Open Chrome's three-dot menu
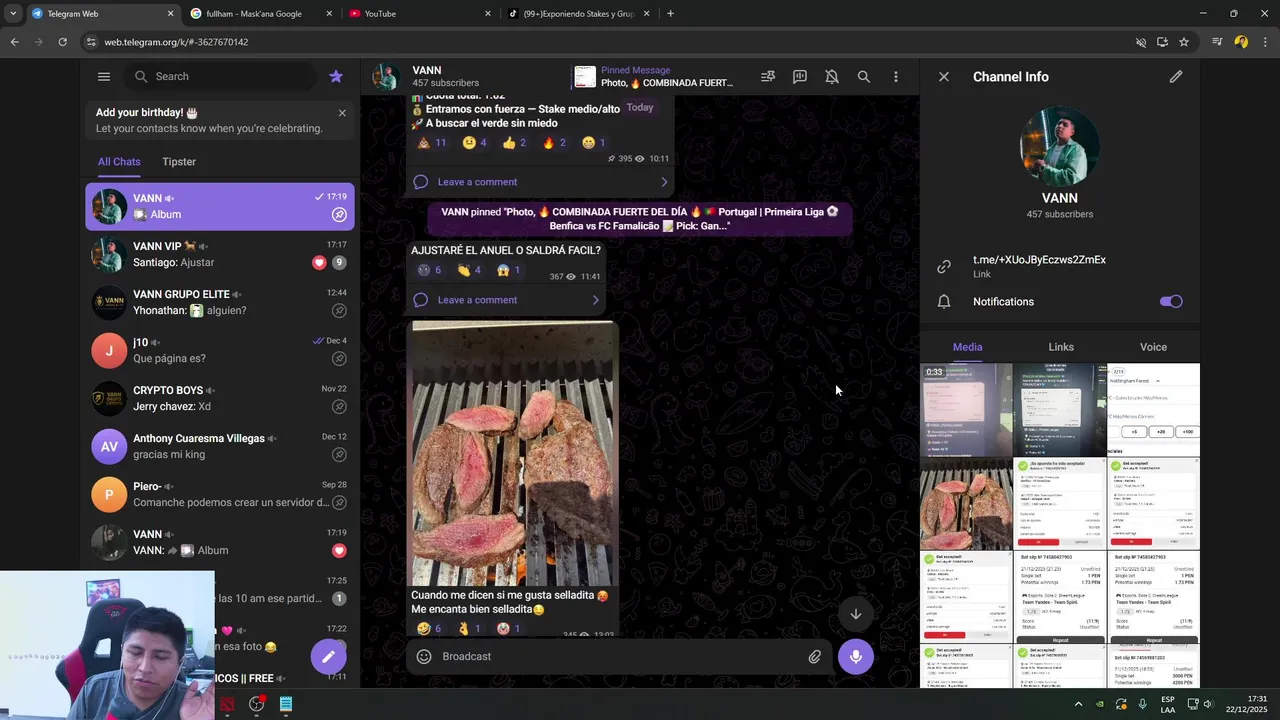The image size is (1280, 720). tap(1266, 42)
